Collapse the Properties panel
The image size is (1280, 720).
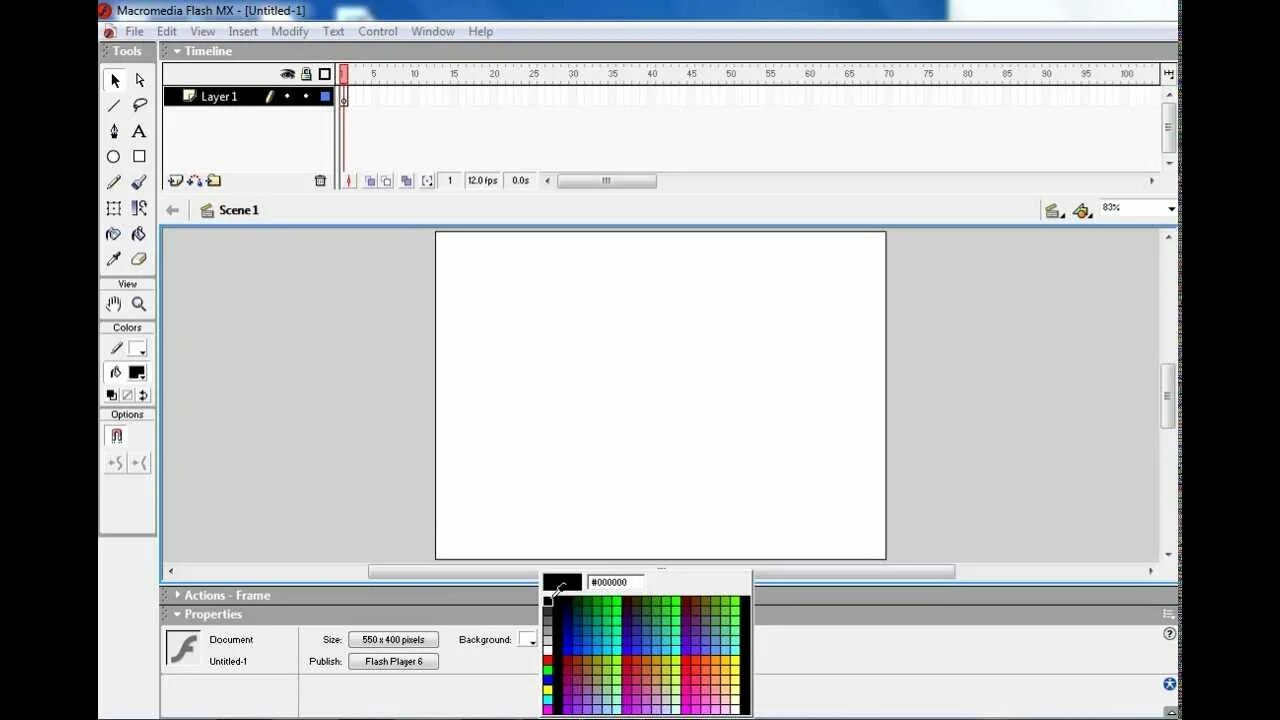[x=177, y=614]
